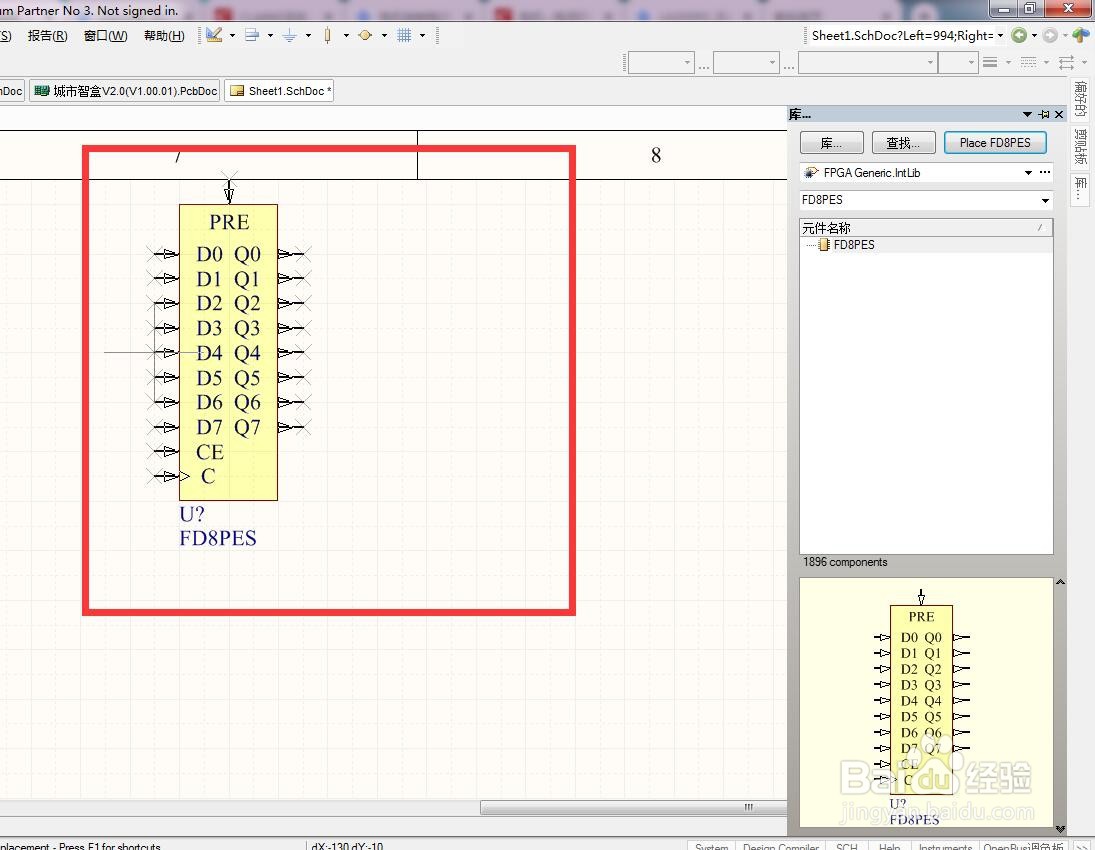Viewport: 1095px width, 850px height.
Task: Click the FD8PES comment label on schematic
Action: (x=218, y=538)
